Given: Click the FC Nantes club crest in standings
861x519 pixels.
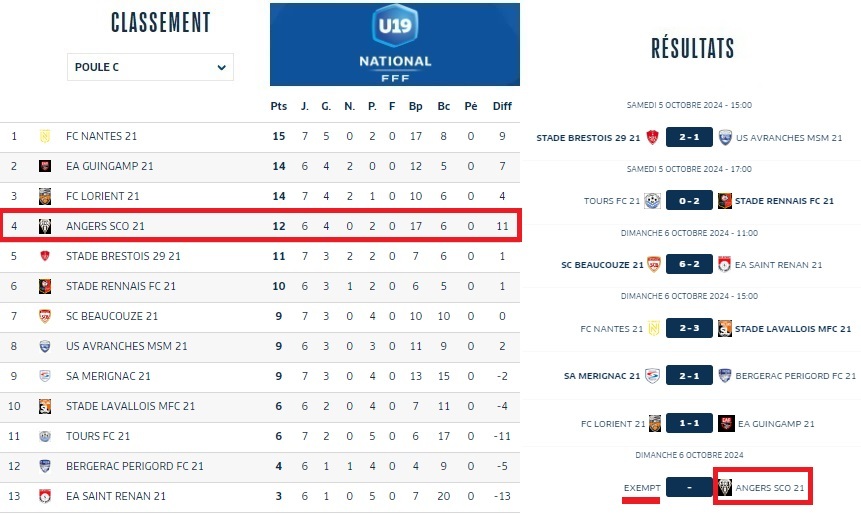Looking at the screenshot, I should (45, 136).
